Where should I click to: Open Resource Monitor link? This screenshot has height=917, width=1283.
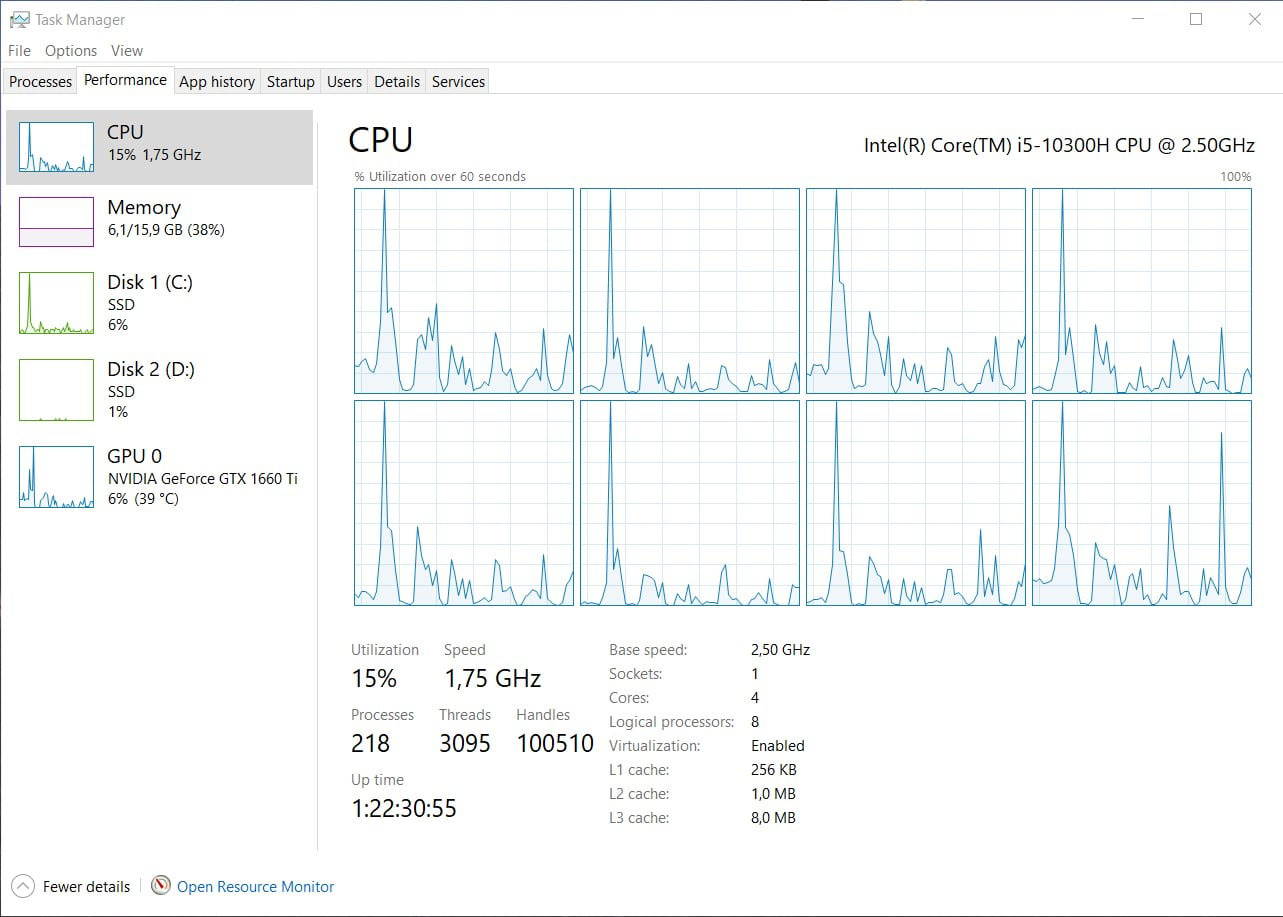click(255, 887)
